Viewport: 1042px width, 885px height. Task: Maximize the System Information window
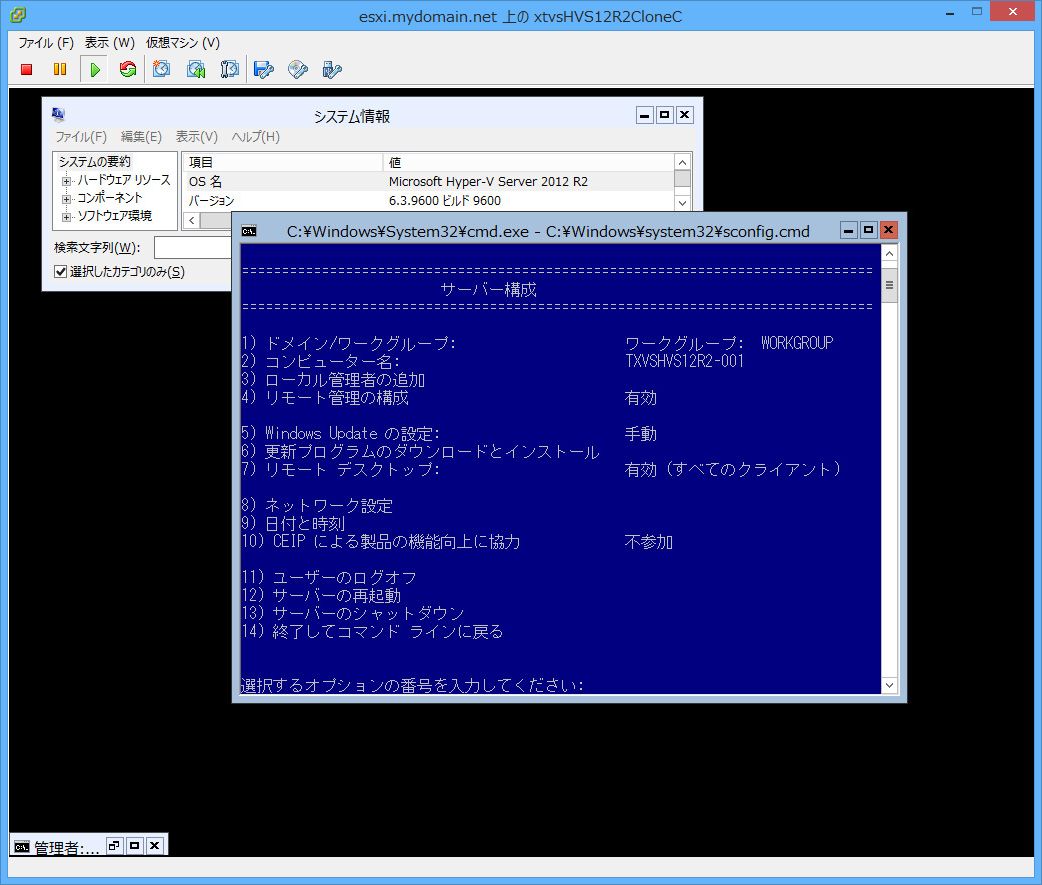664,115
